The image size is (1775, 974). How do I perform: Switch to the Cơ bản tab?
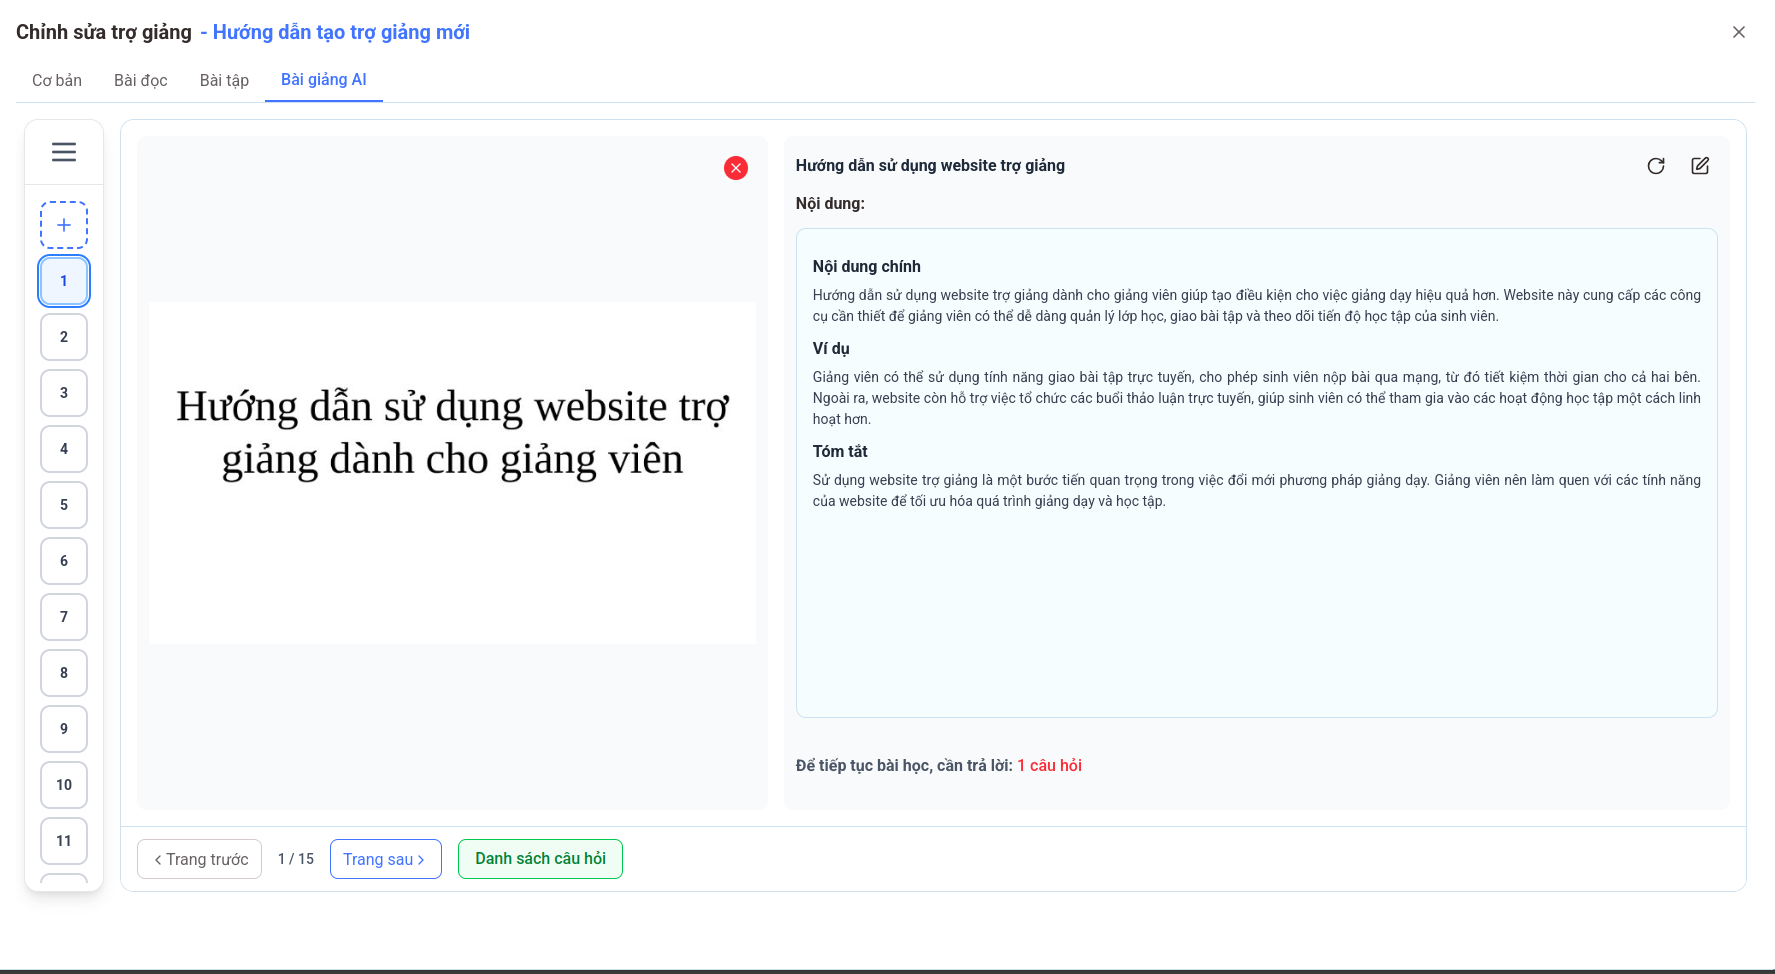point(56,80)
